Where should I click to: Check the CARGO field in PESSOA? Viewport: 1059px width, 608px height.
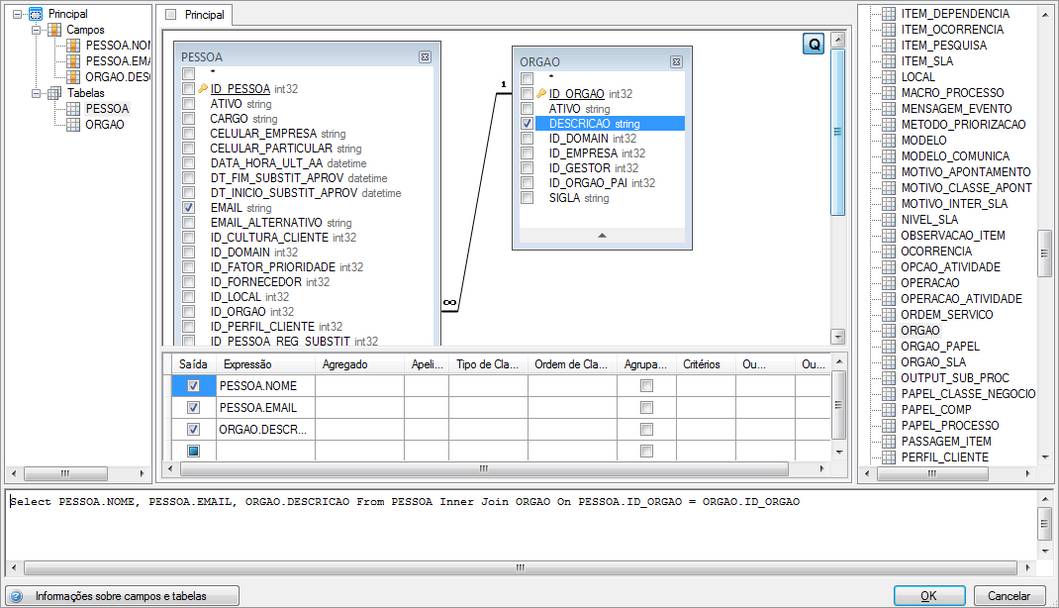coord(188,118)
